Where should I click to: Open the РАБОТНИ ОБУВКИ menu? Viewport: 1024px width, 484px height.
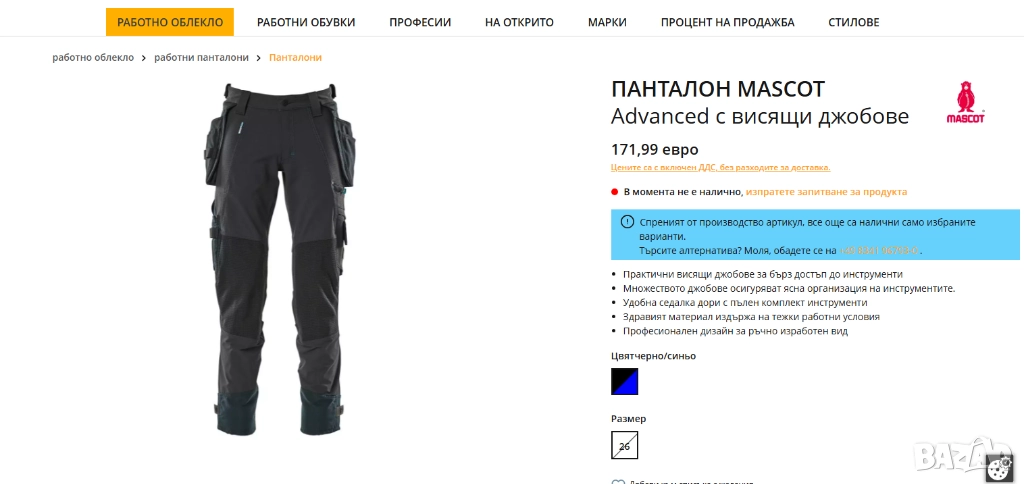[306, 22]
